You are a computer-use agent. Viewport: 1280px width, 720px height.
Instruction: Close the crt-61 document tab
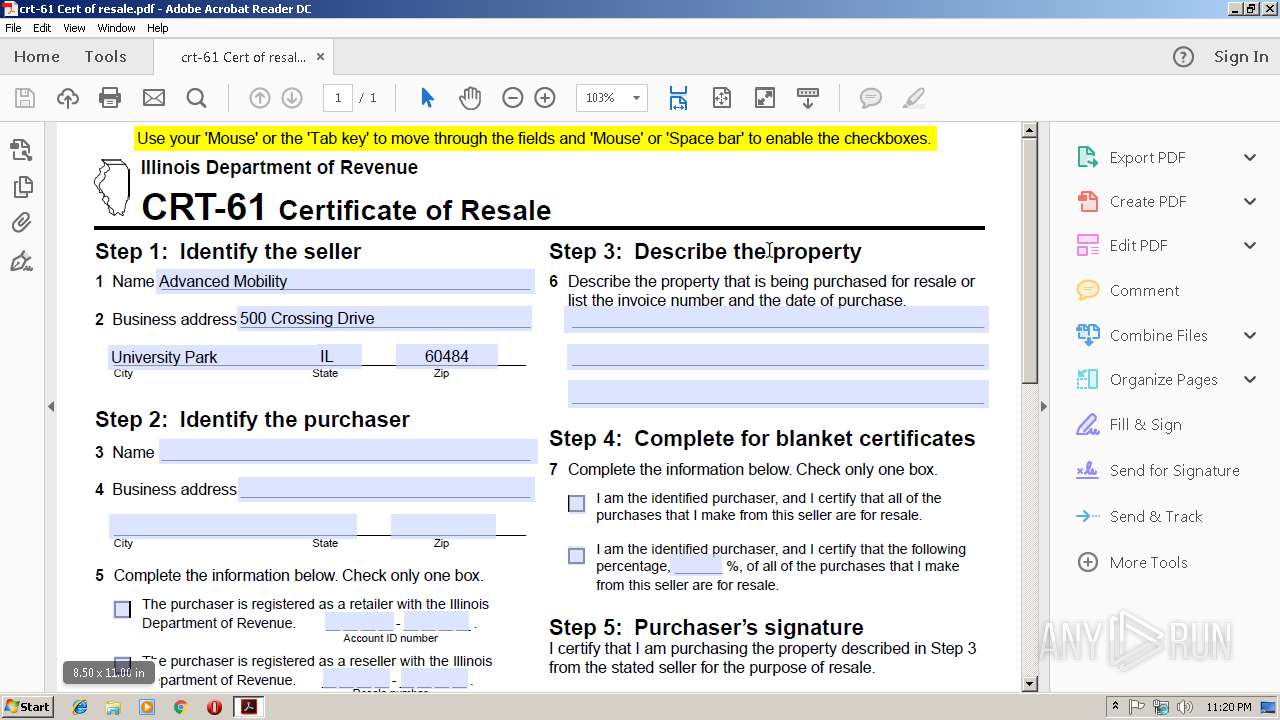click(x=320, y=57)
